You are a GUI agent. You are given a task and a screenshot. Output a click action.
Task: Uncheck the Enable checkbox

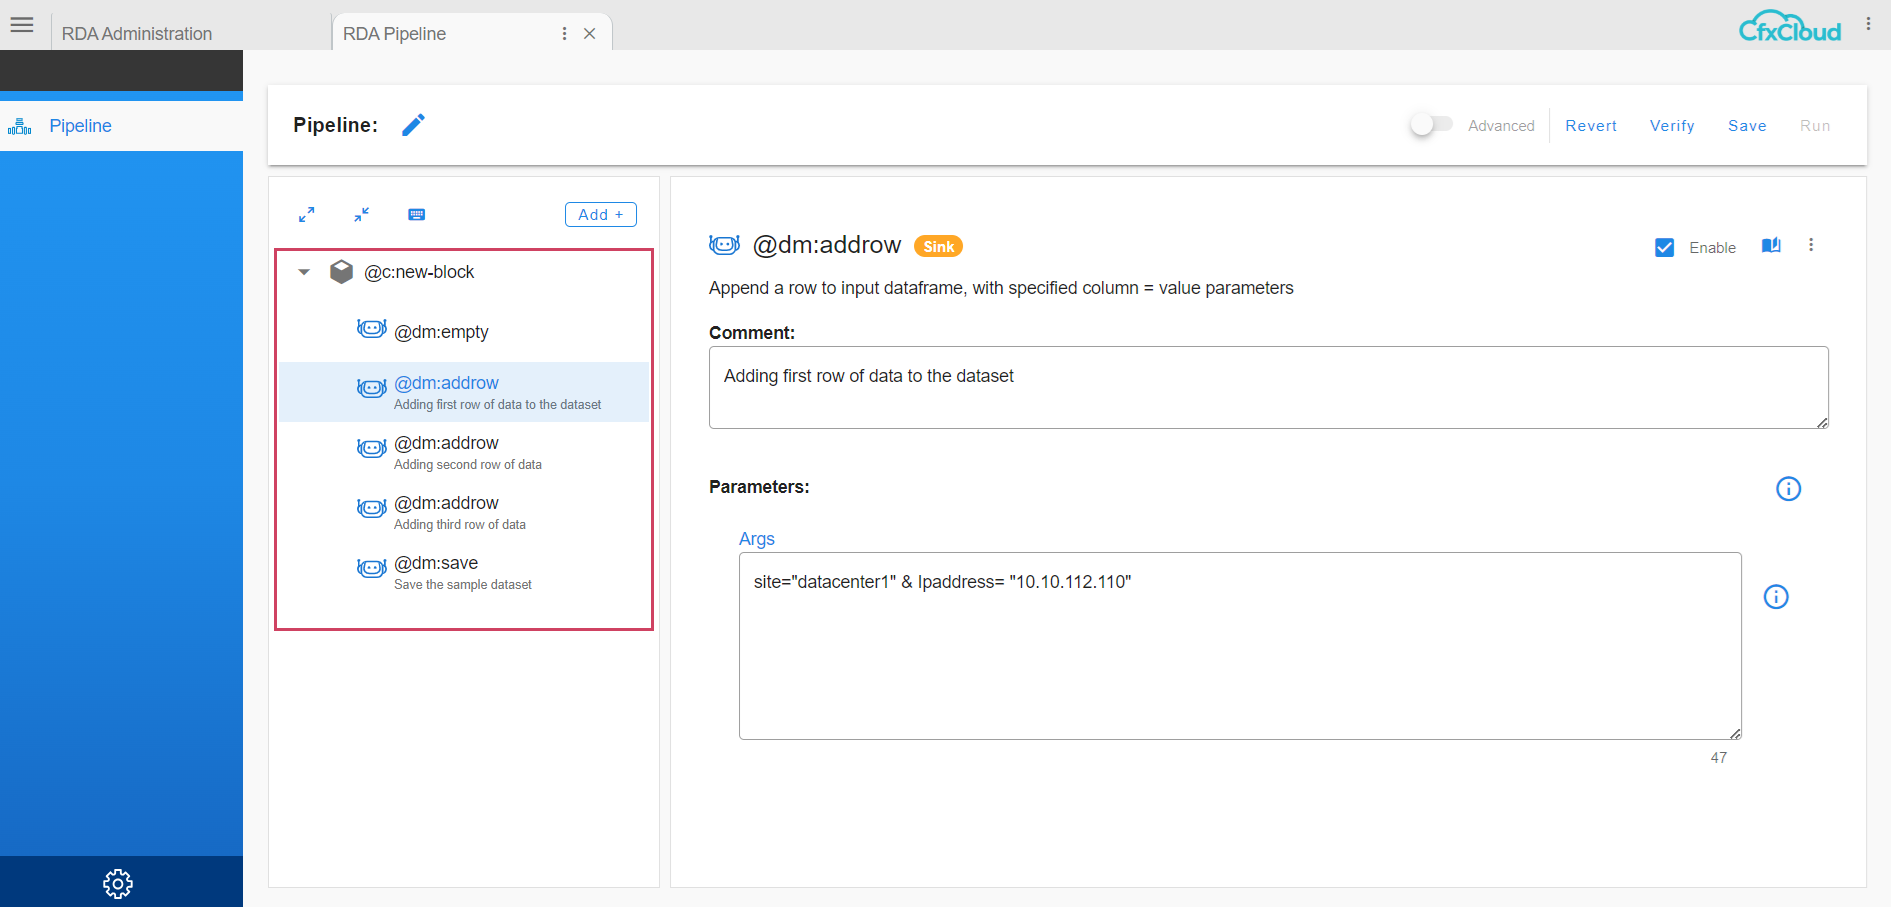pyautogui.click(x=1665, y=248)
